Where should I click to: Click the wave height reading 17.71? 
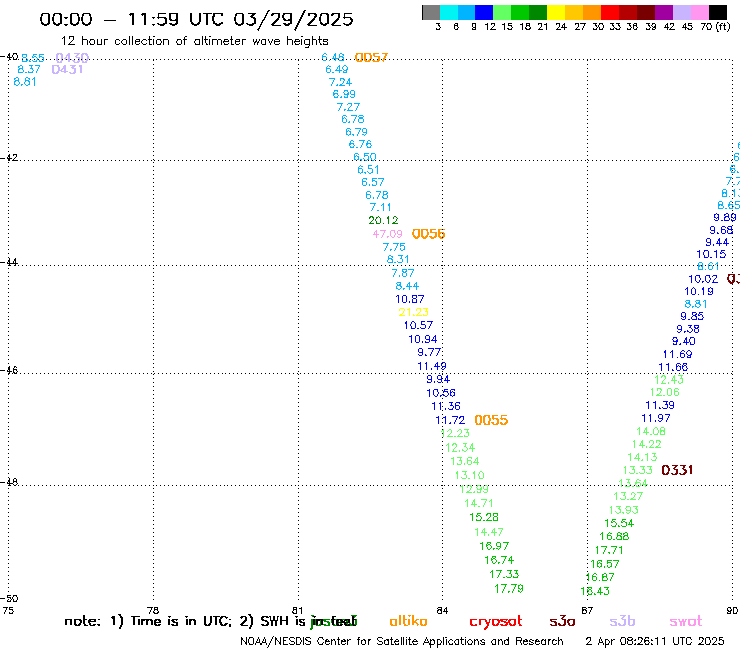click(609, 550)
